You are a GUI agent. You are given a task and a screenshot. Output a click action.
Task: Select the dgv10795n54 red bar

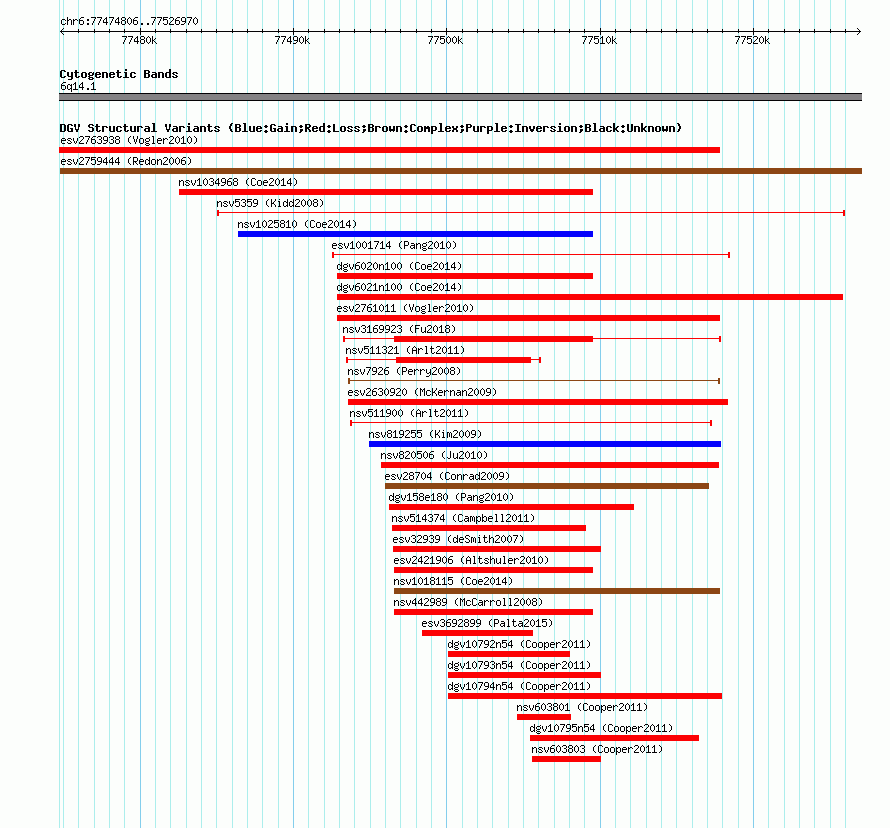click(x=615, y=738)
